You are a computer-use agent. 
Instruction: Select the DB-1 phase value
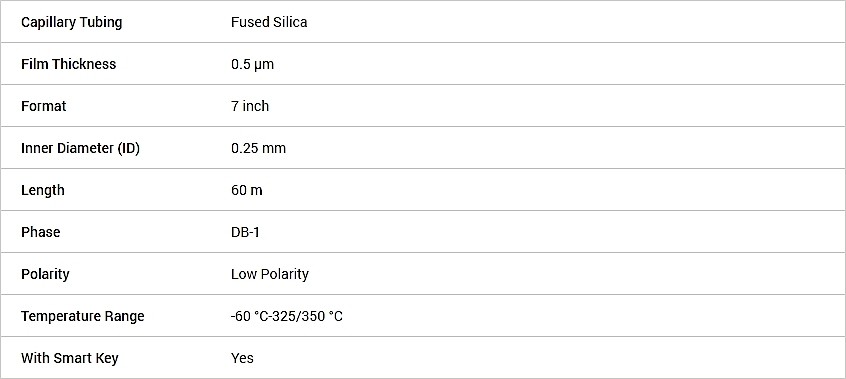[245, 232]
